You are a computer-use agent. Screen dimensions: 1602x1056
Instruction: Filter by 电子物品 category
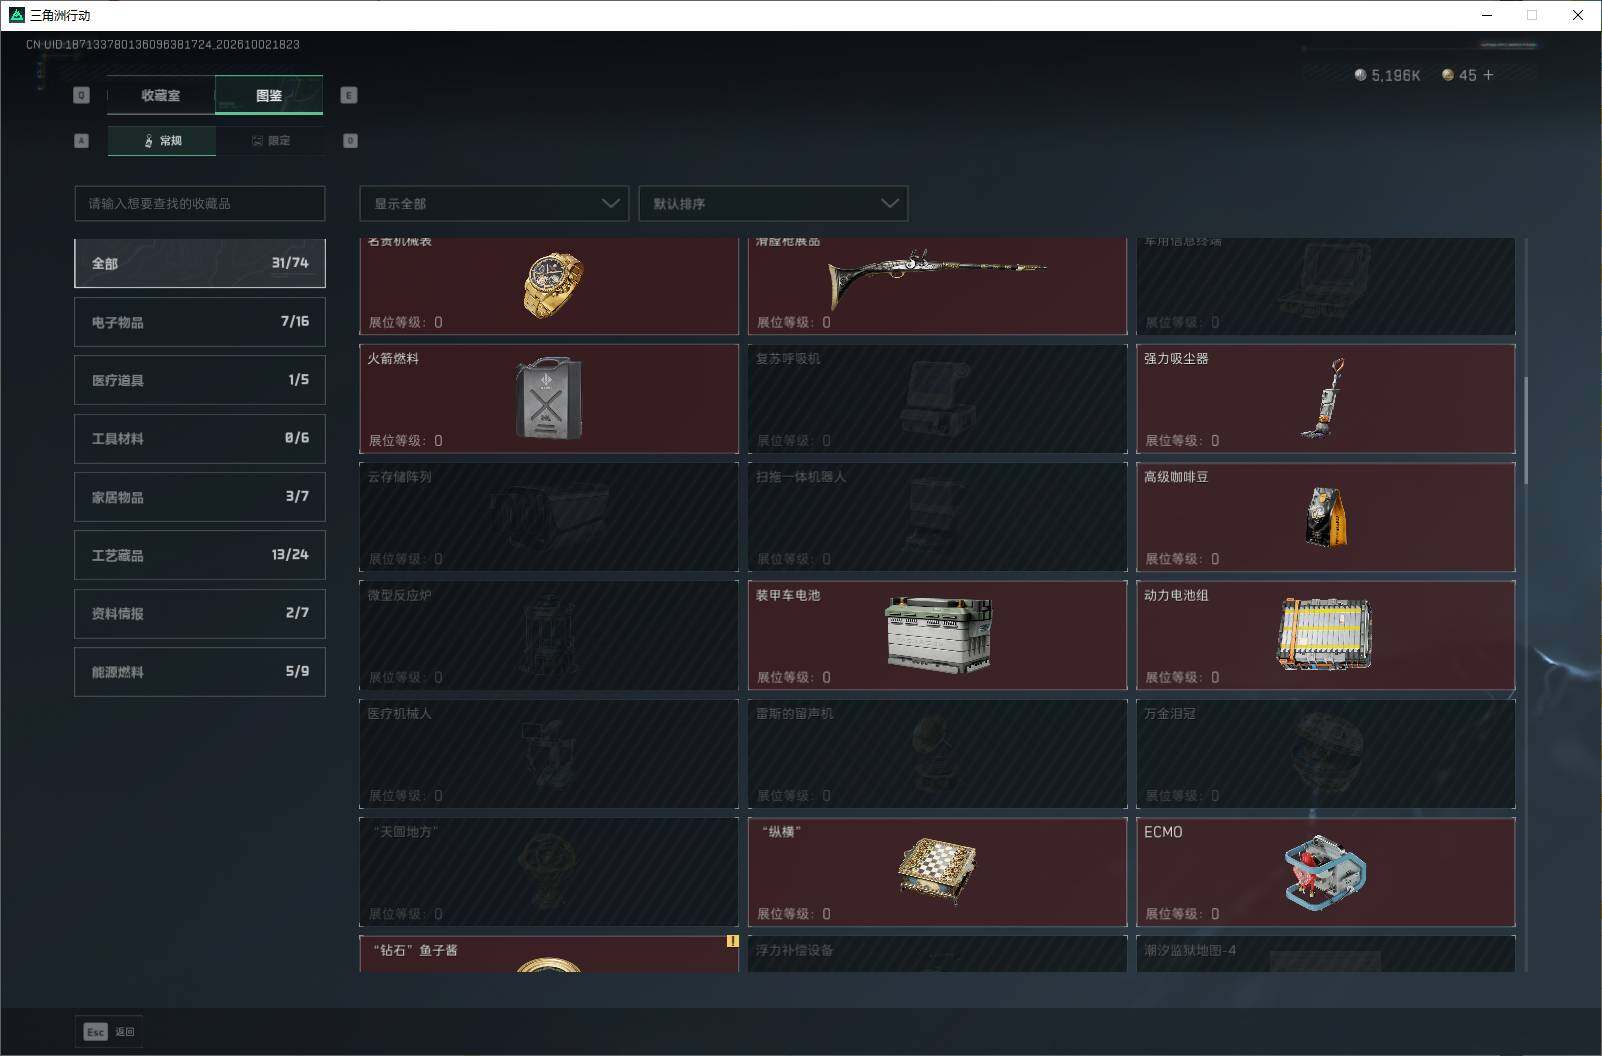[x=200, y=322]
